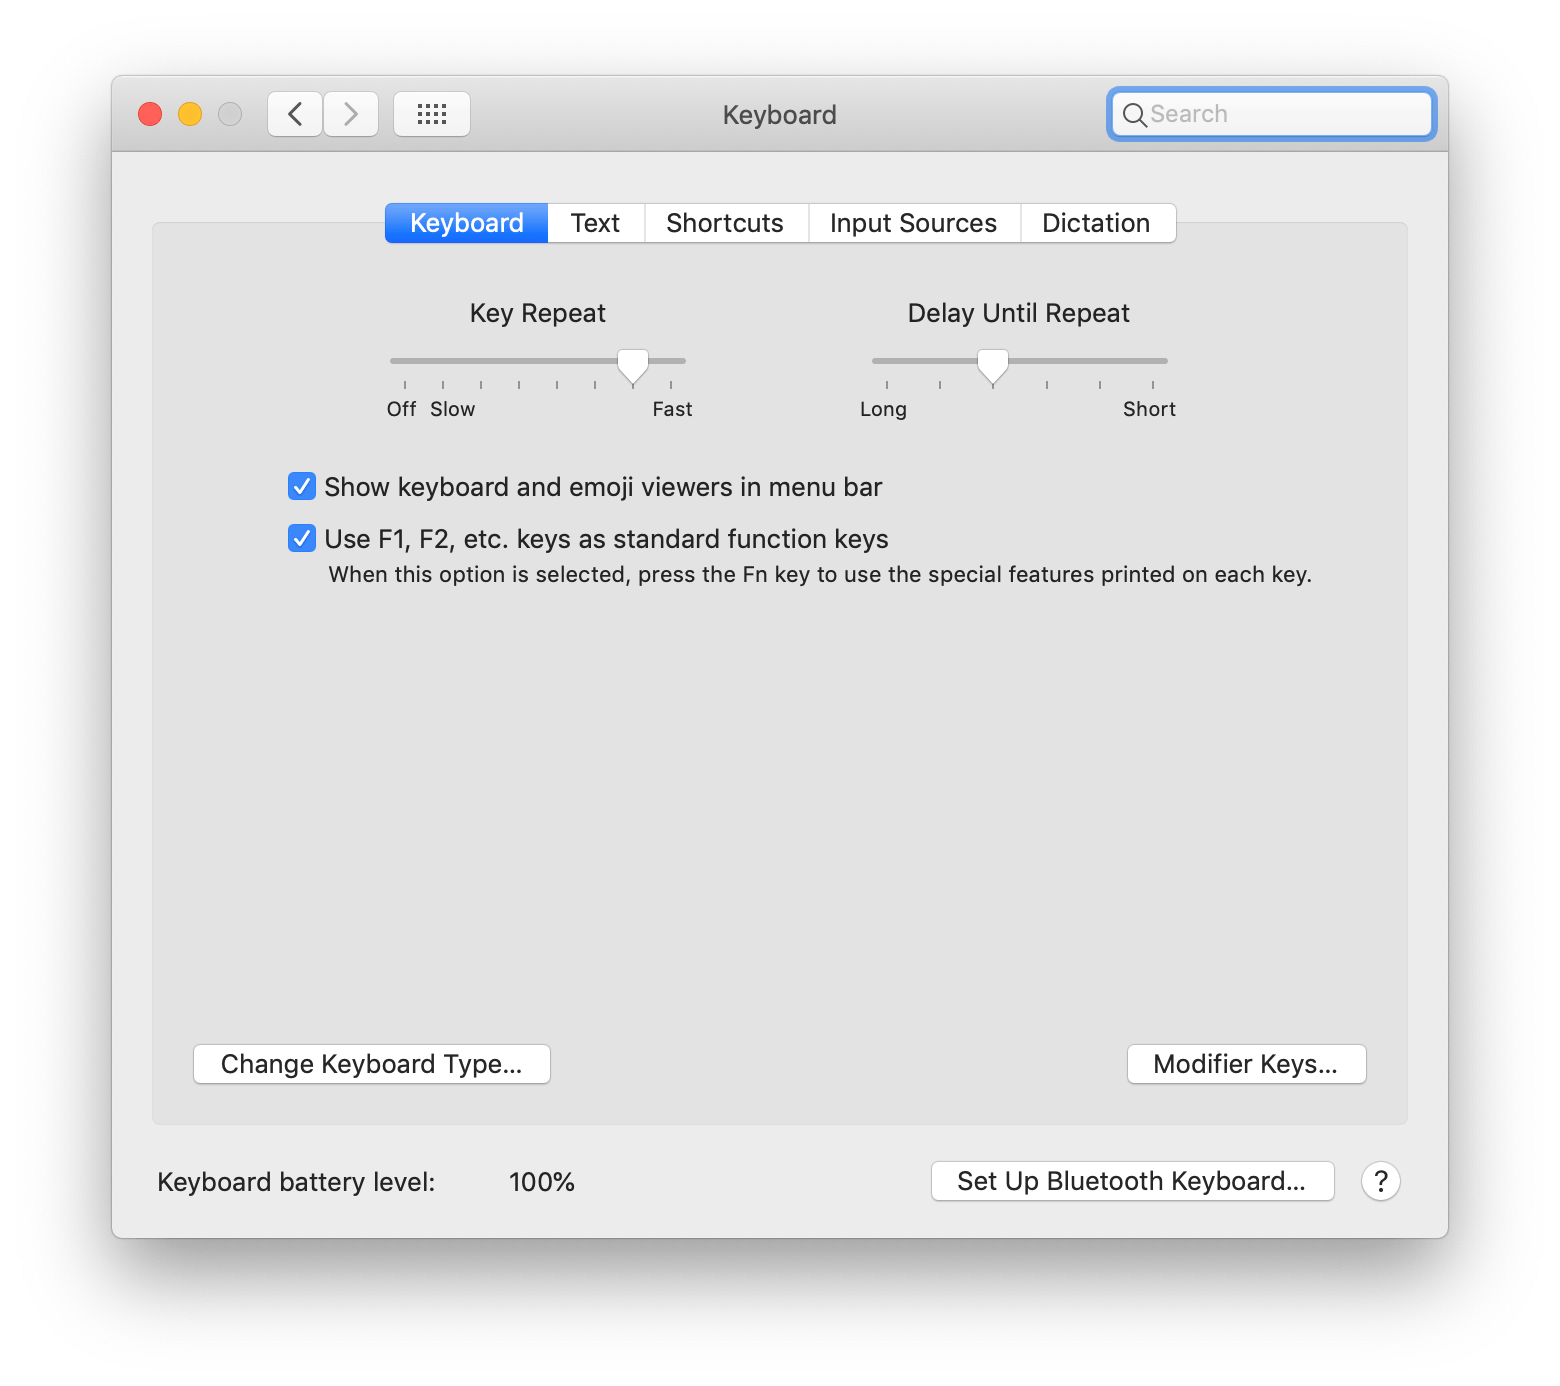Click the help question mark button

tap(1380, 1181)
